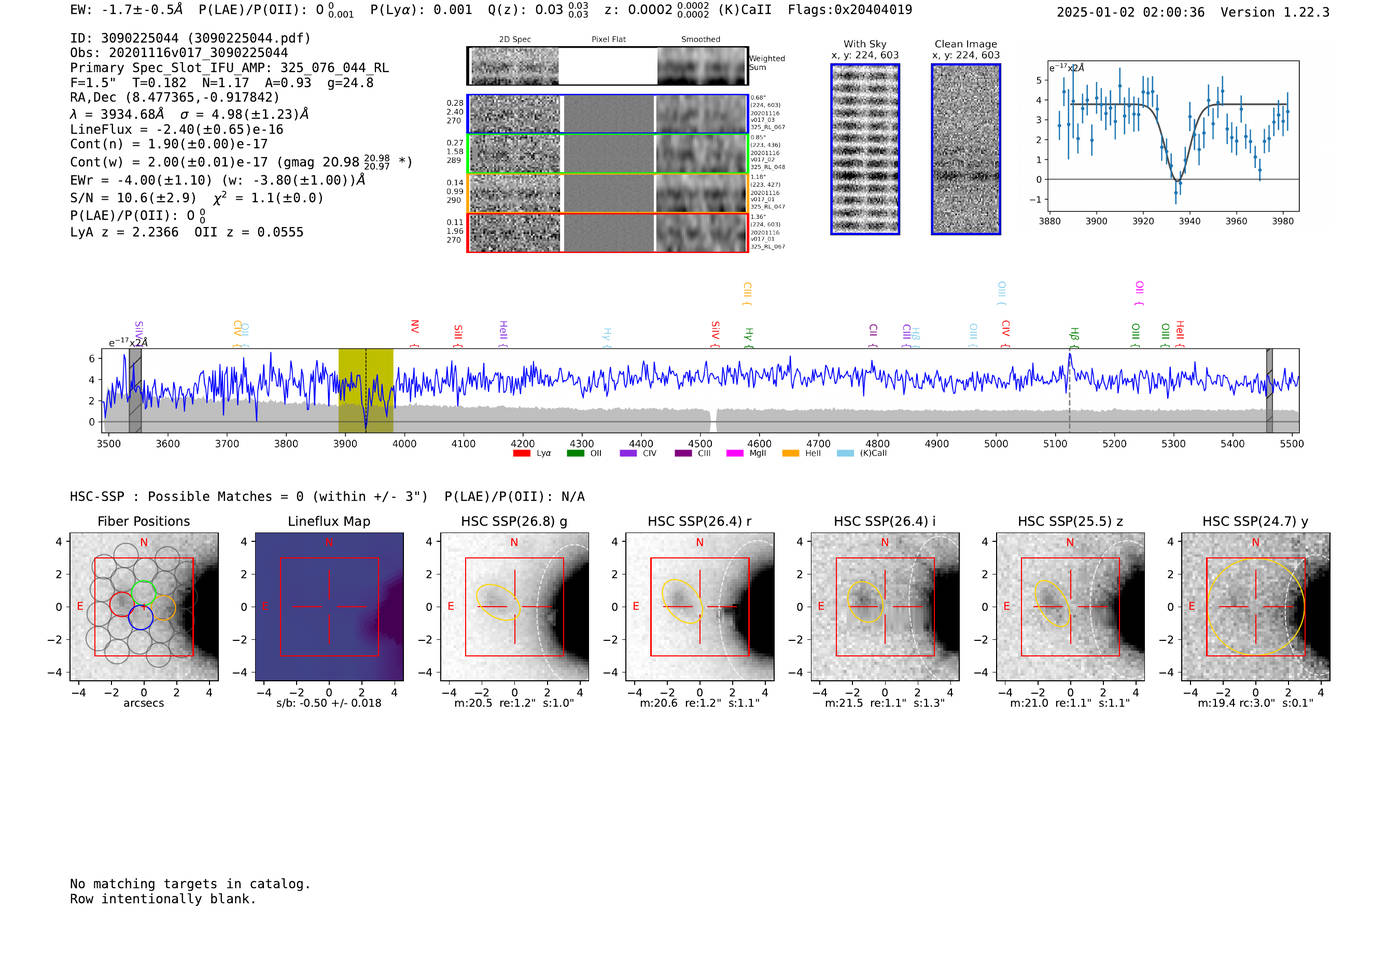Screen dimensions: 1400x953
Task: Click the "2D Spec" column header
Action: coord(515,40)
